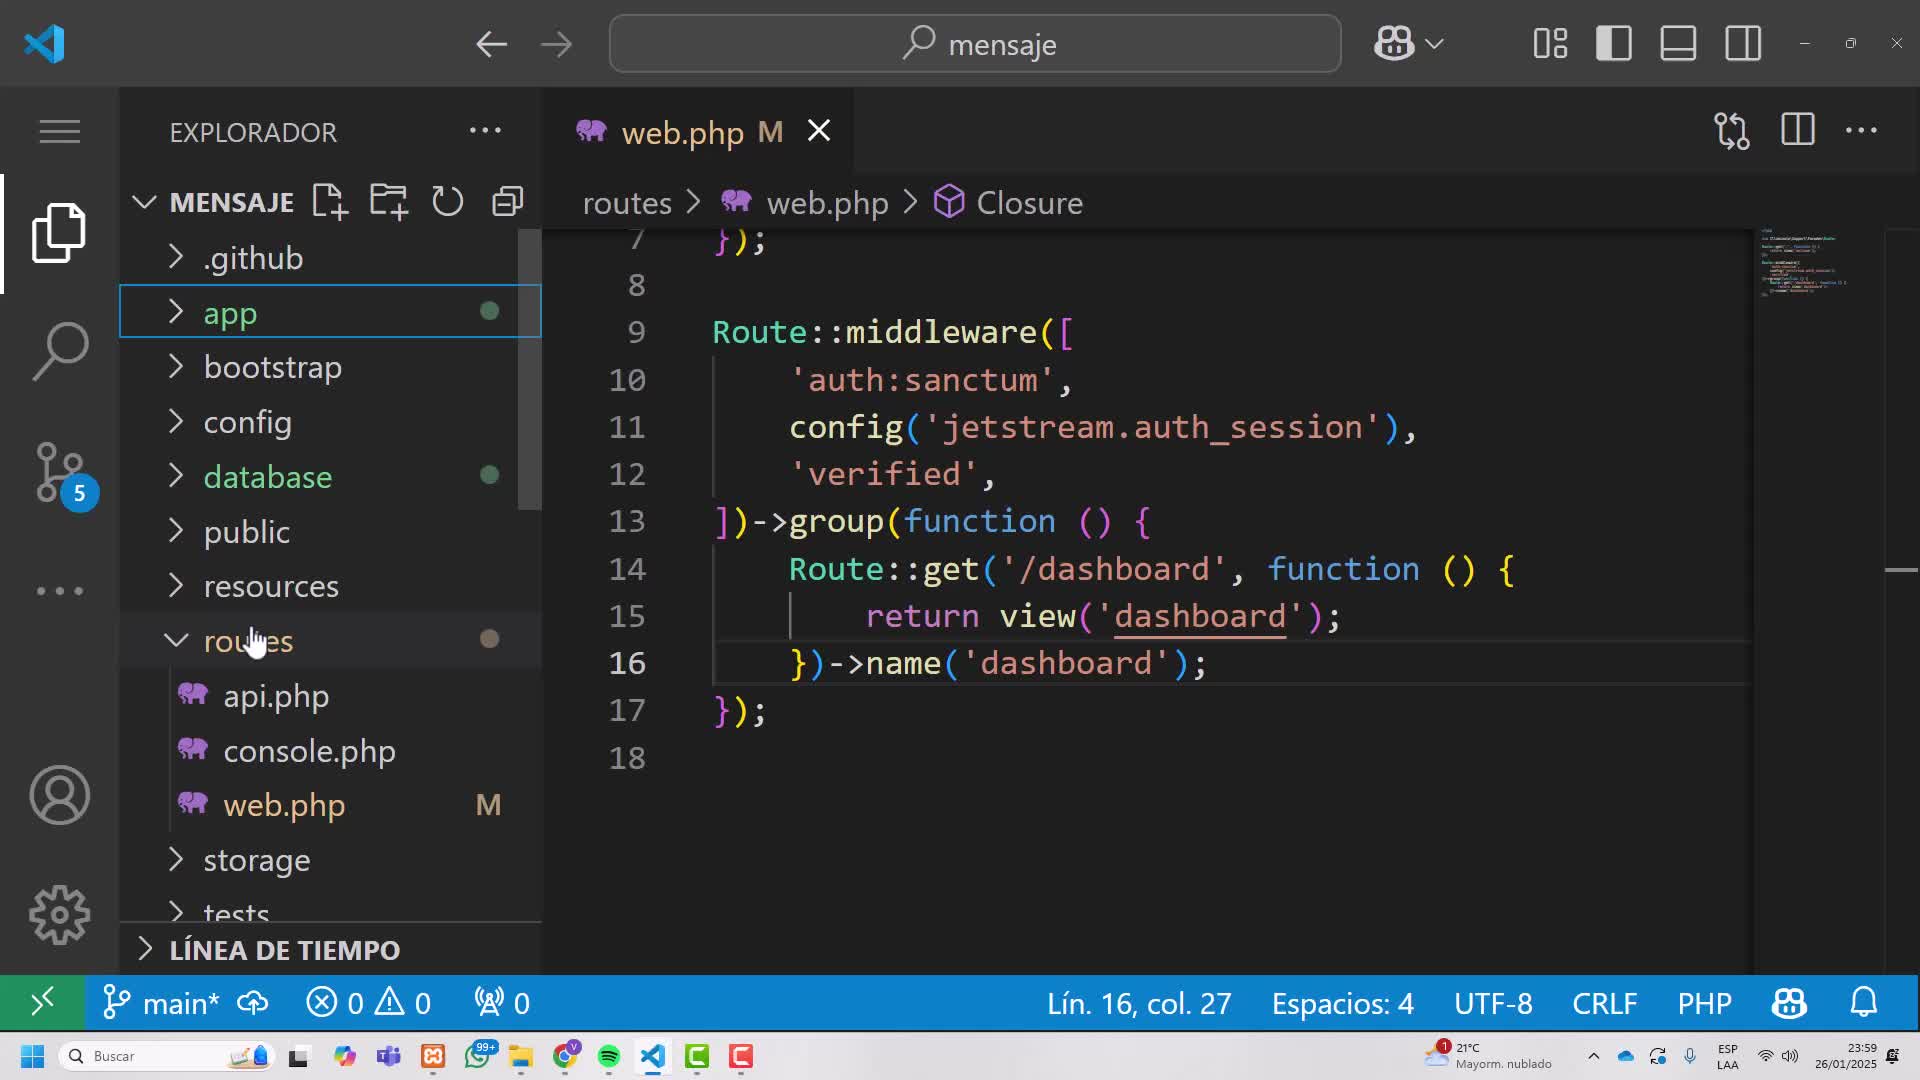Open Copilot dropdown in title bar
Viewport: 1920px width, 1080px height.
1434,44
